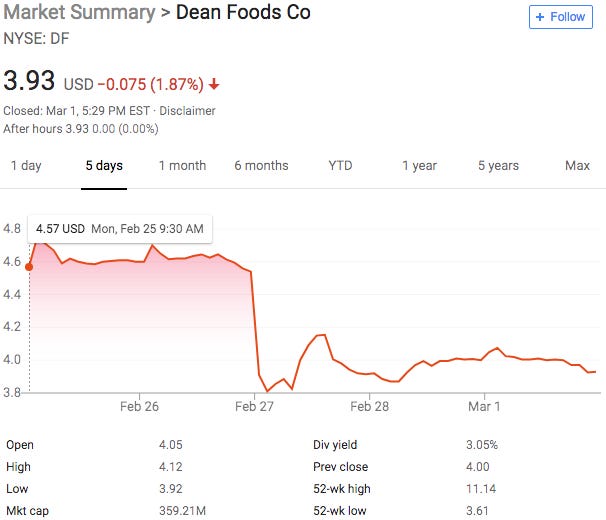Open the Market Summary link

[x=79, y=13]
